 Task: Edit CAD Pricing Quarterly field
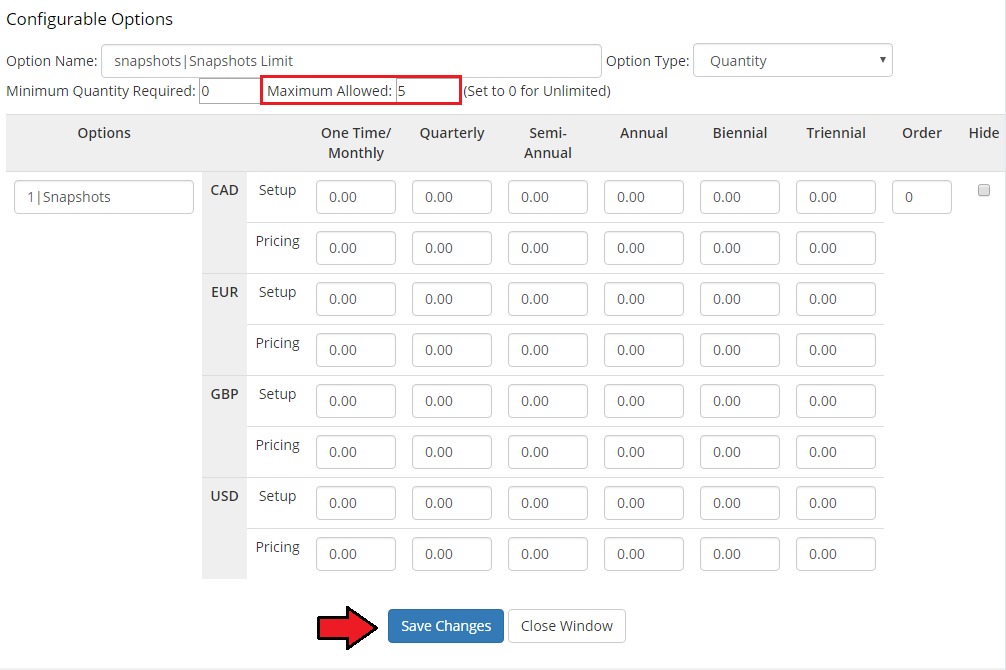452,248
